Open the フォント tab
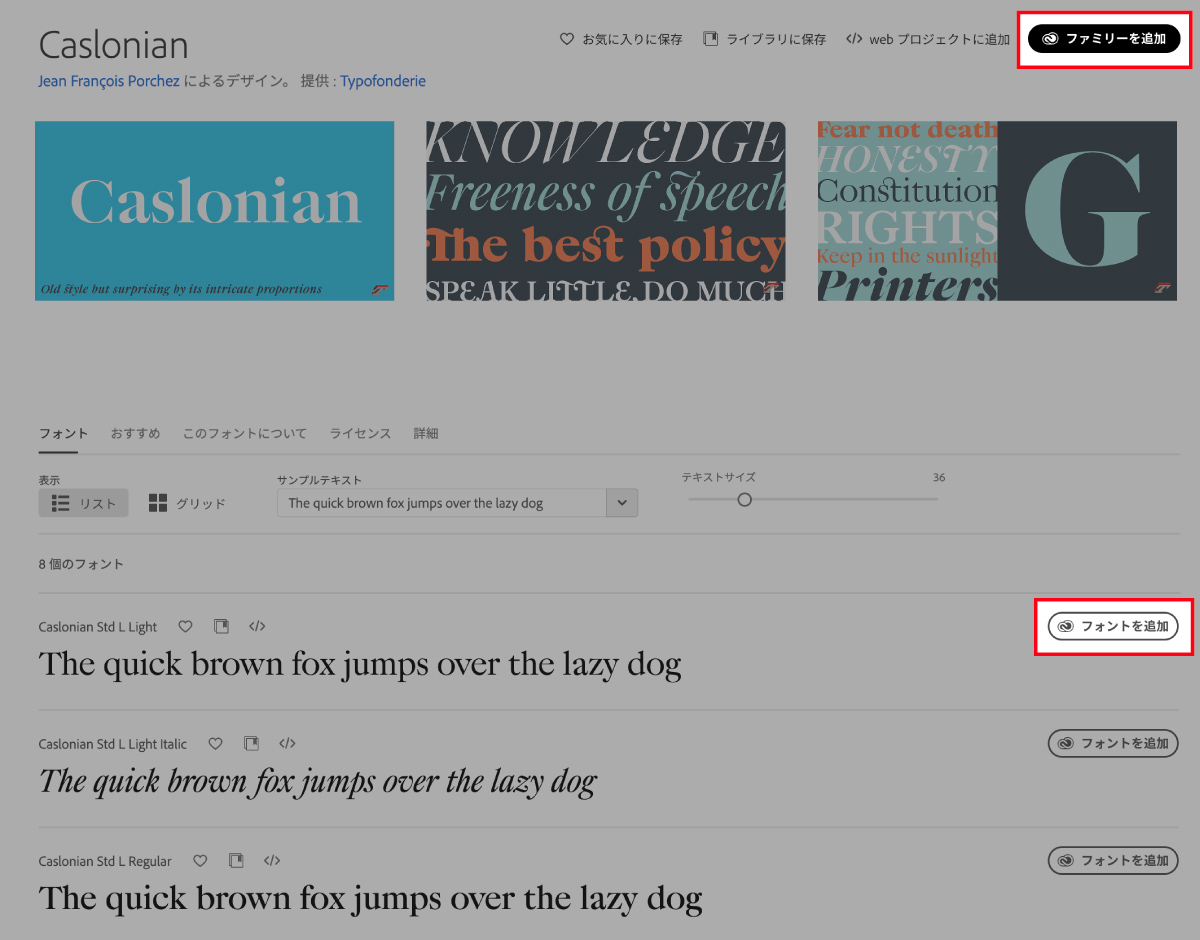1200x940 pixels. pyautogui.click(x=64, y=433)
